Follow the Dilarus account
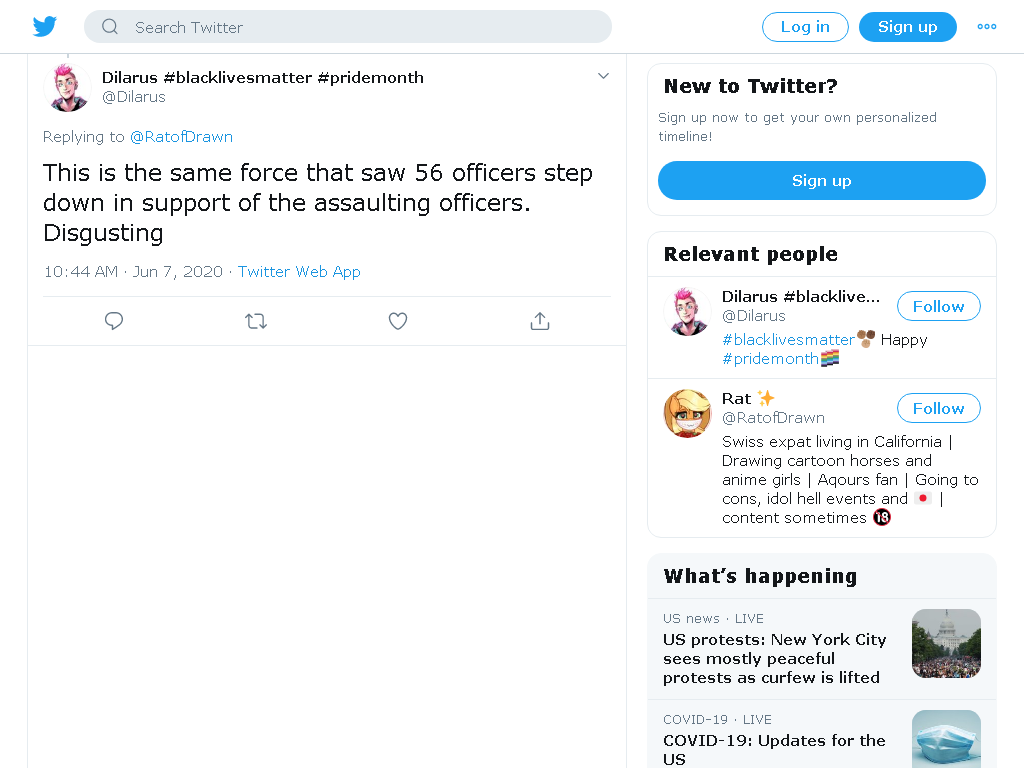Screen dimensions: 1024x768 [x=938, y=306]
